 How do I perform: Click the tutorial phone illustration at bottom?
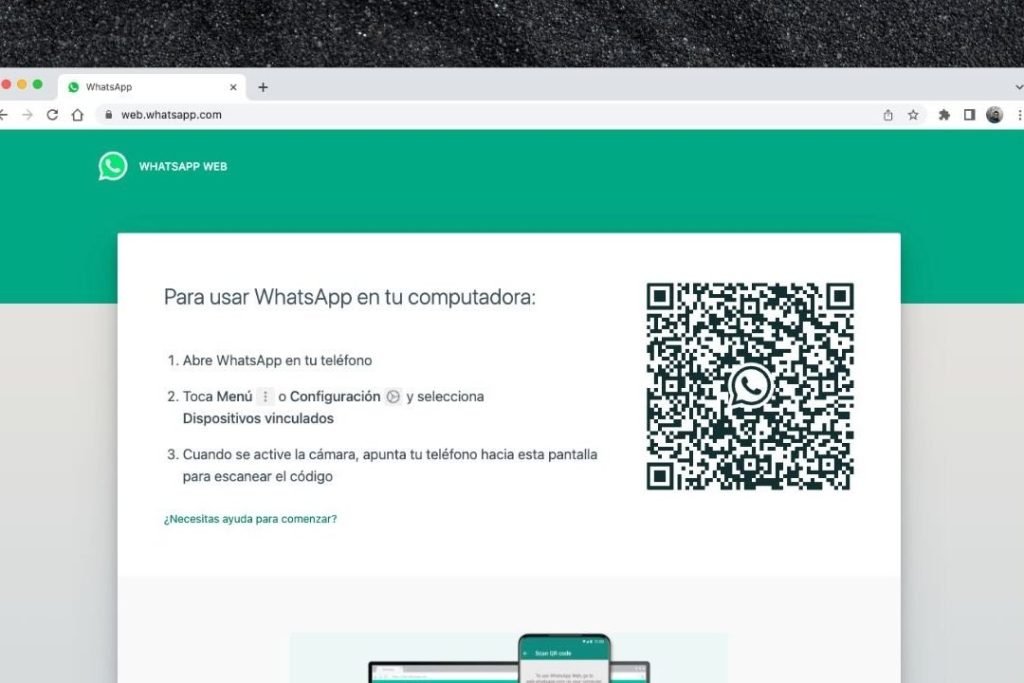[563, 659]
